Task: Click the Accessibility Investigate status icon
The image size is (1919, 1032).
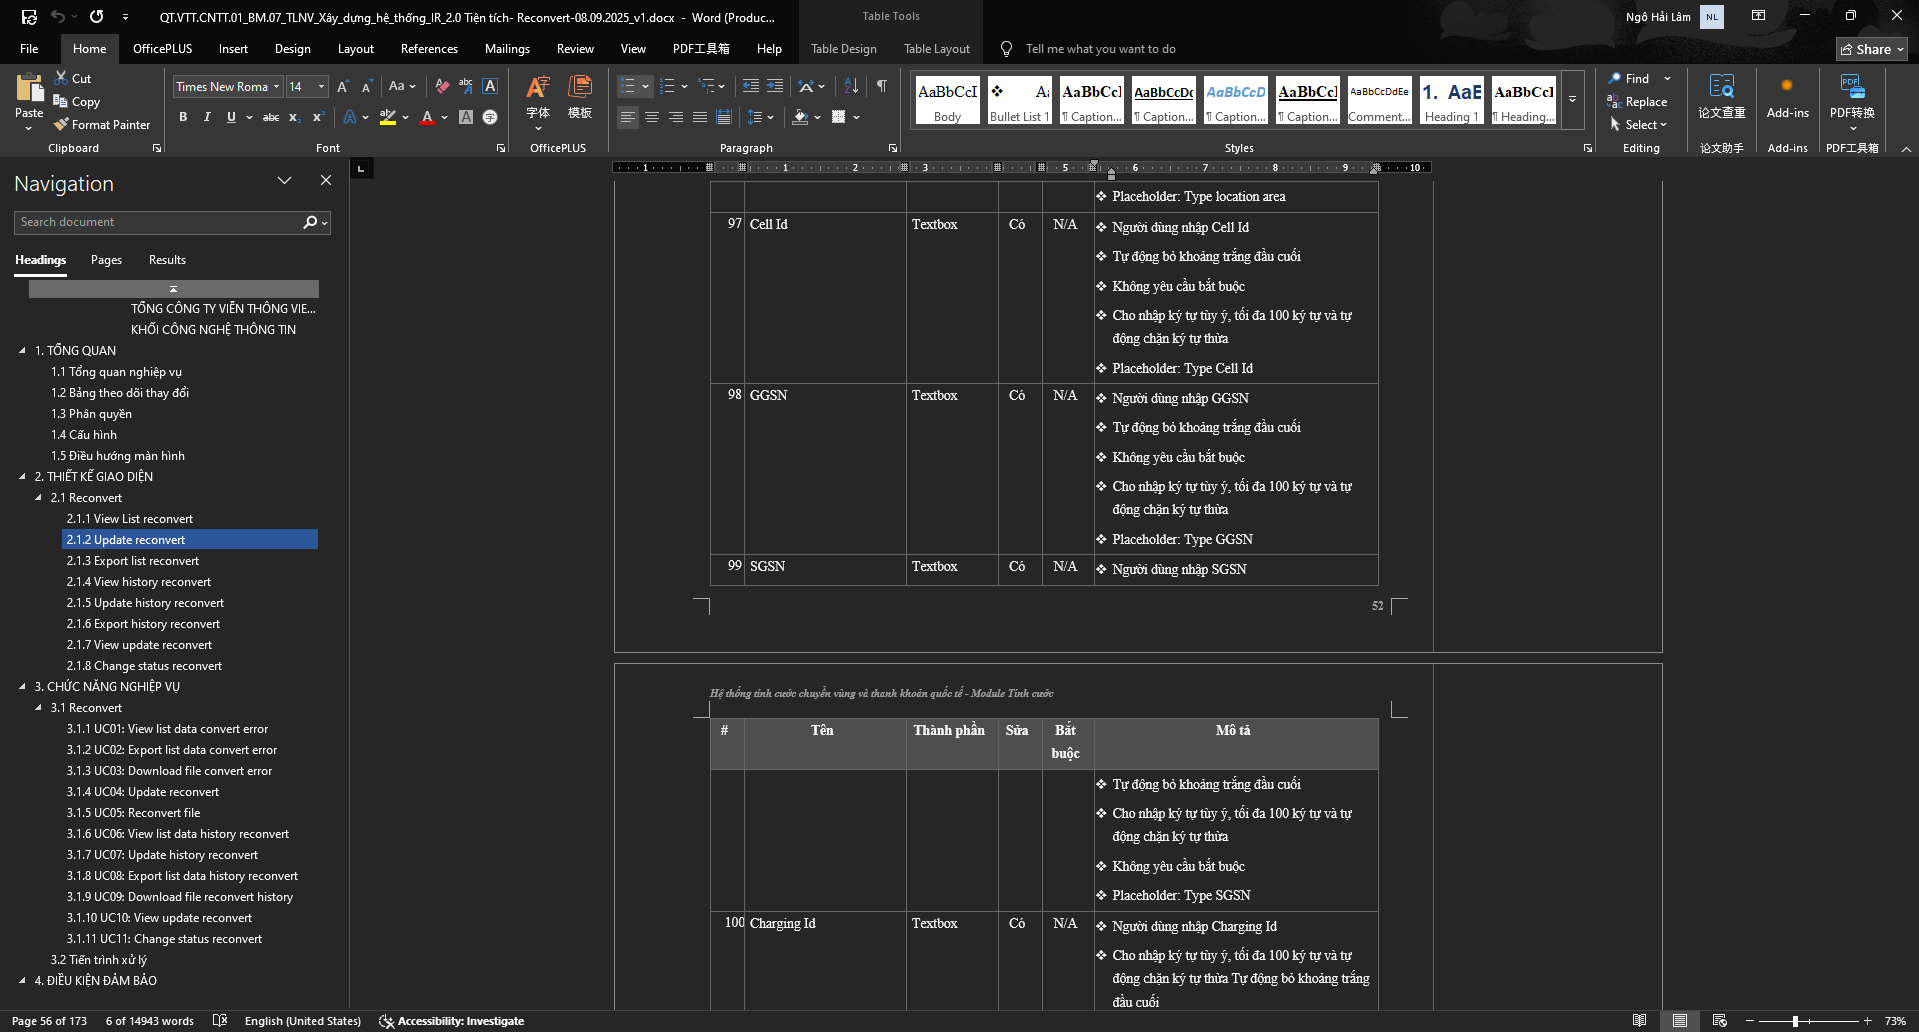Action: (x=386, y=1021)
